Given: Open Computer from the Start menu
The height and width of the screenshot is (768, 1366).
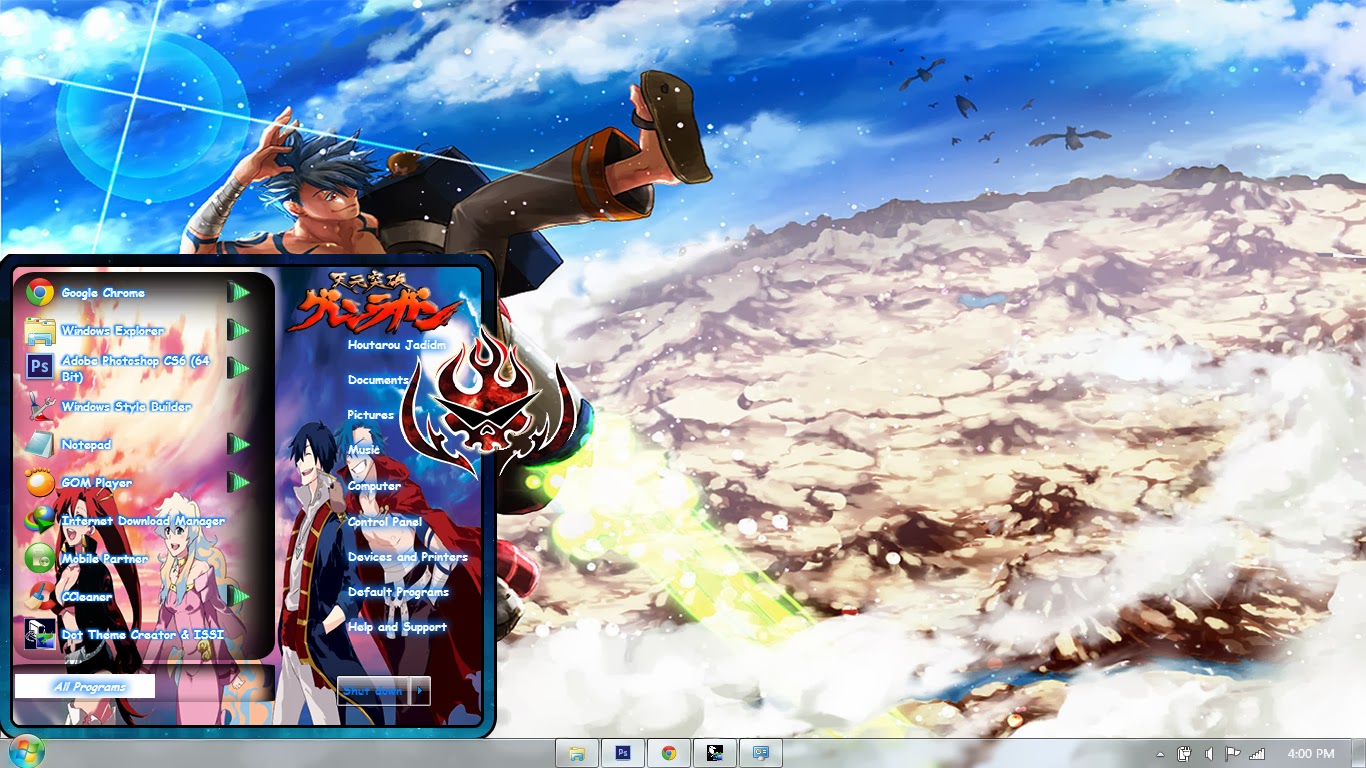Looking at the screenshot, I should 375,486.
